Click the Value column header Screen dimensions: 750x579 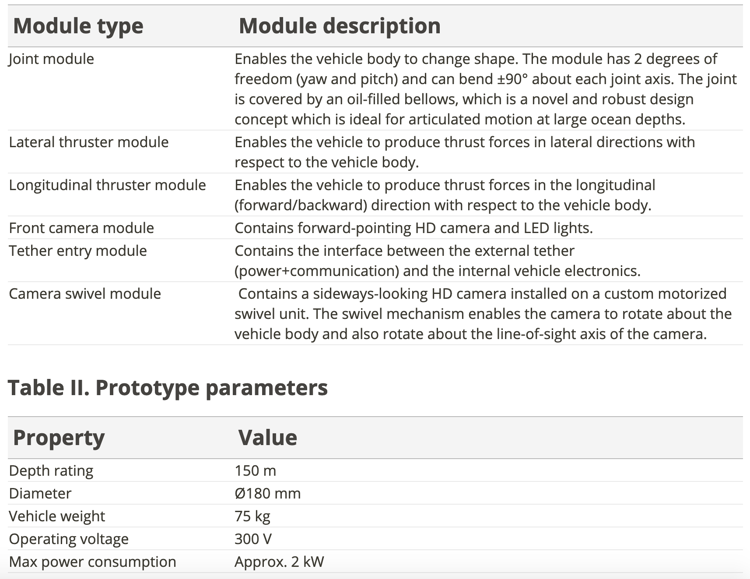[268, 438]
